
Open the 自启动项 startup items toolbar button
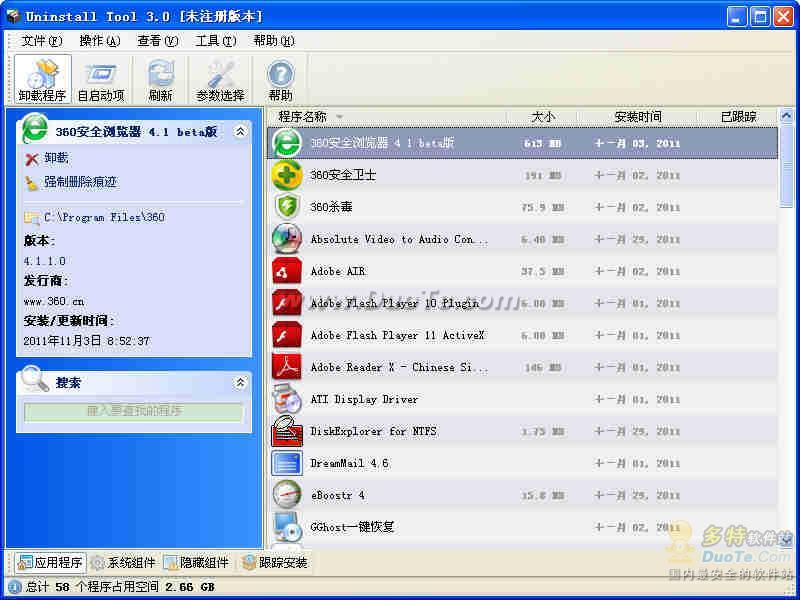[x=101, y=80]
